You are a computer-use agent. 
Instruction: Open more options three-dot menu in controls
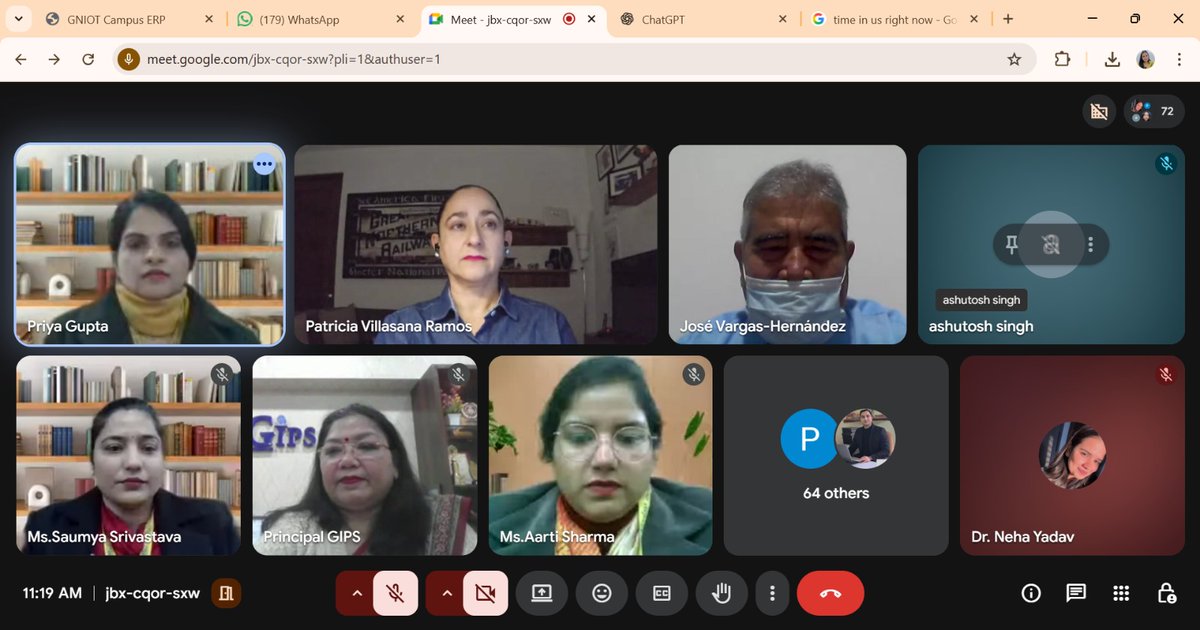pyautogui.click(x=772, y=593)
